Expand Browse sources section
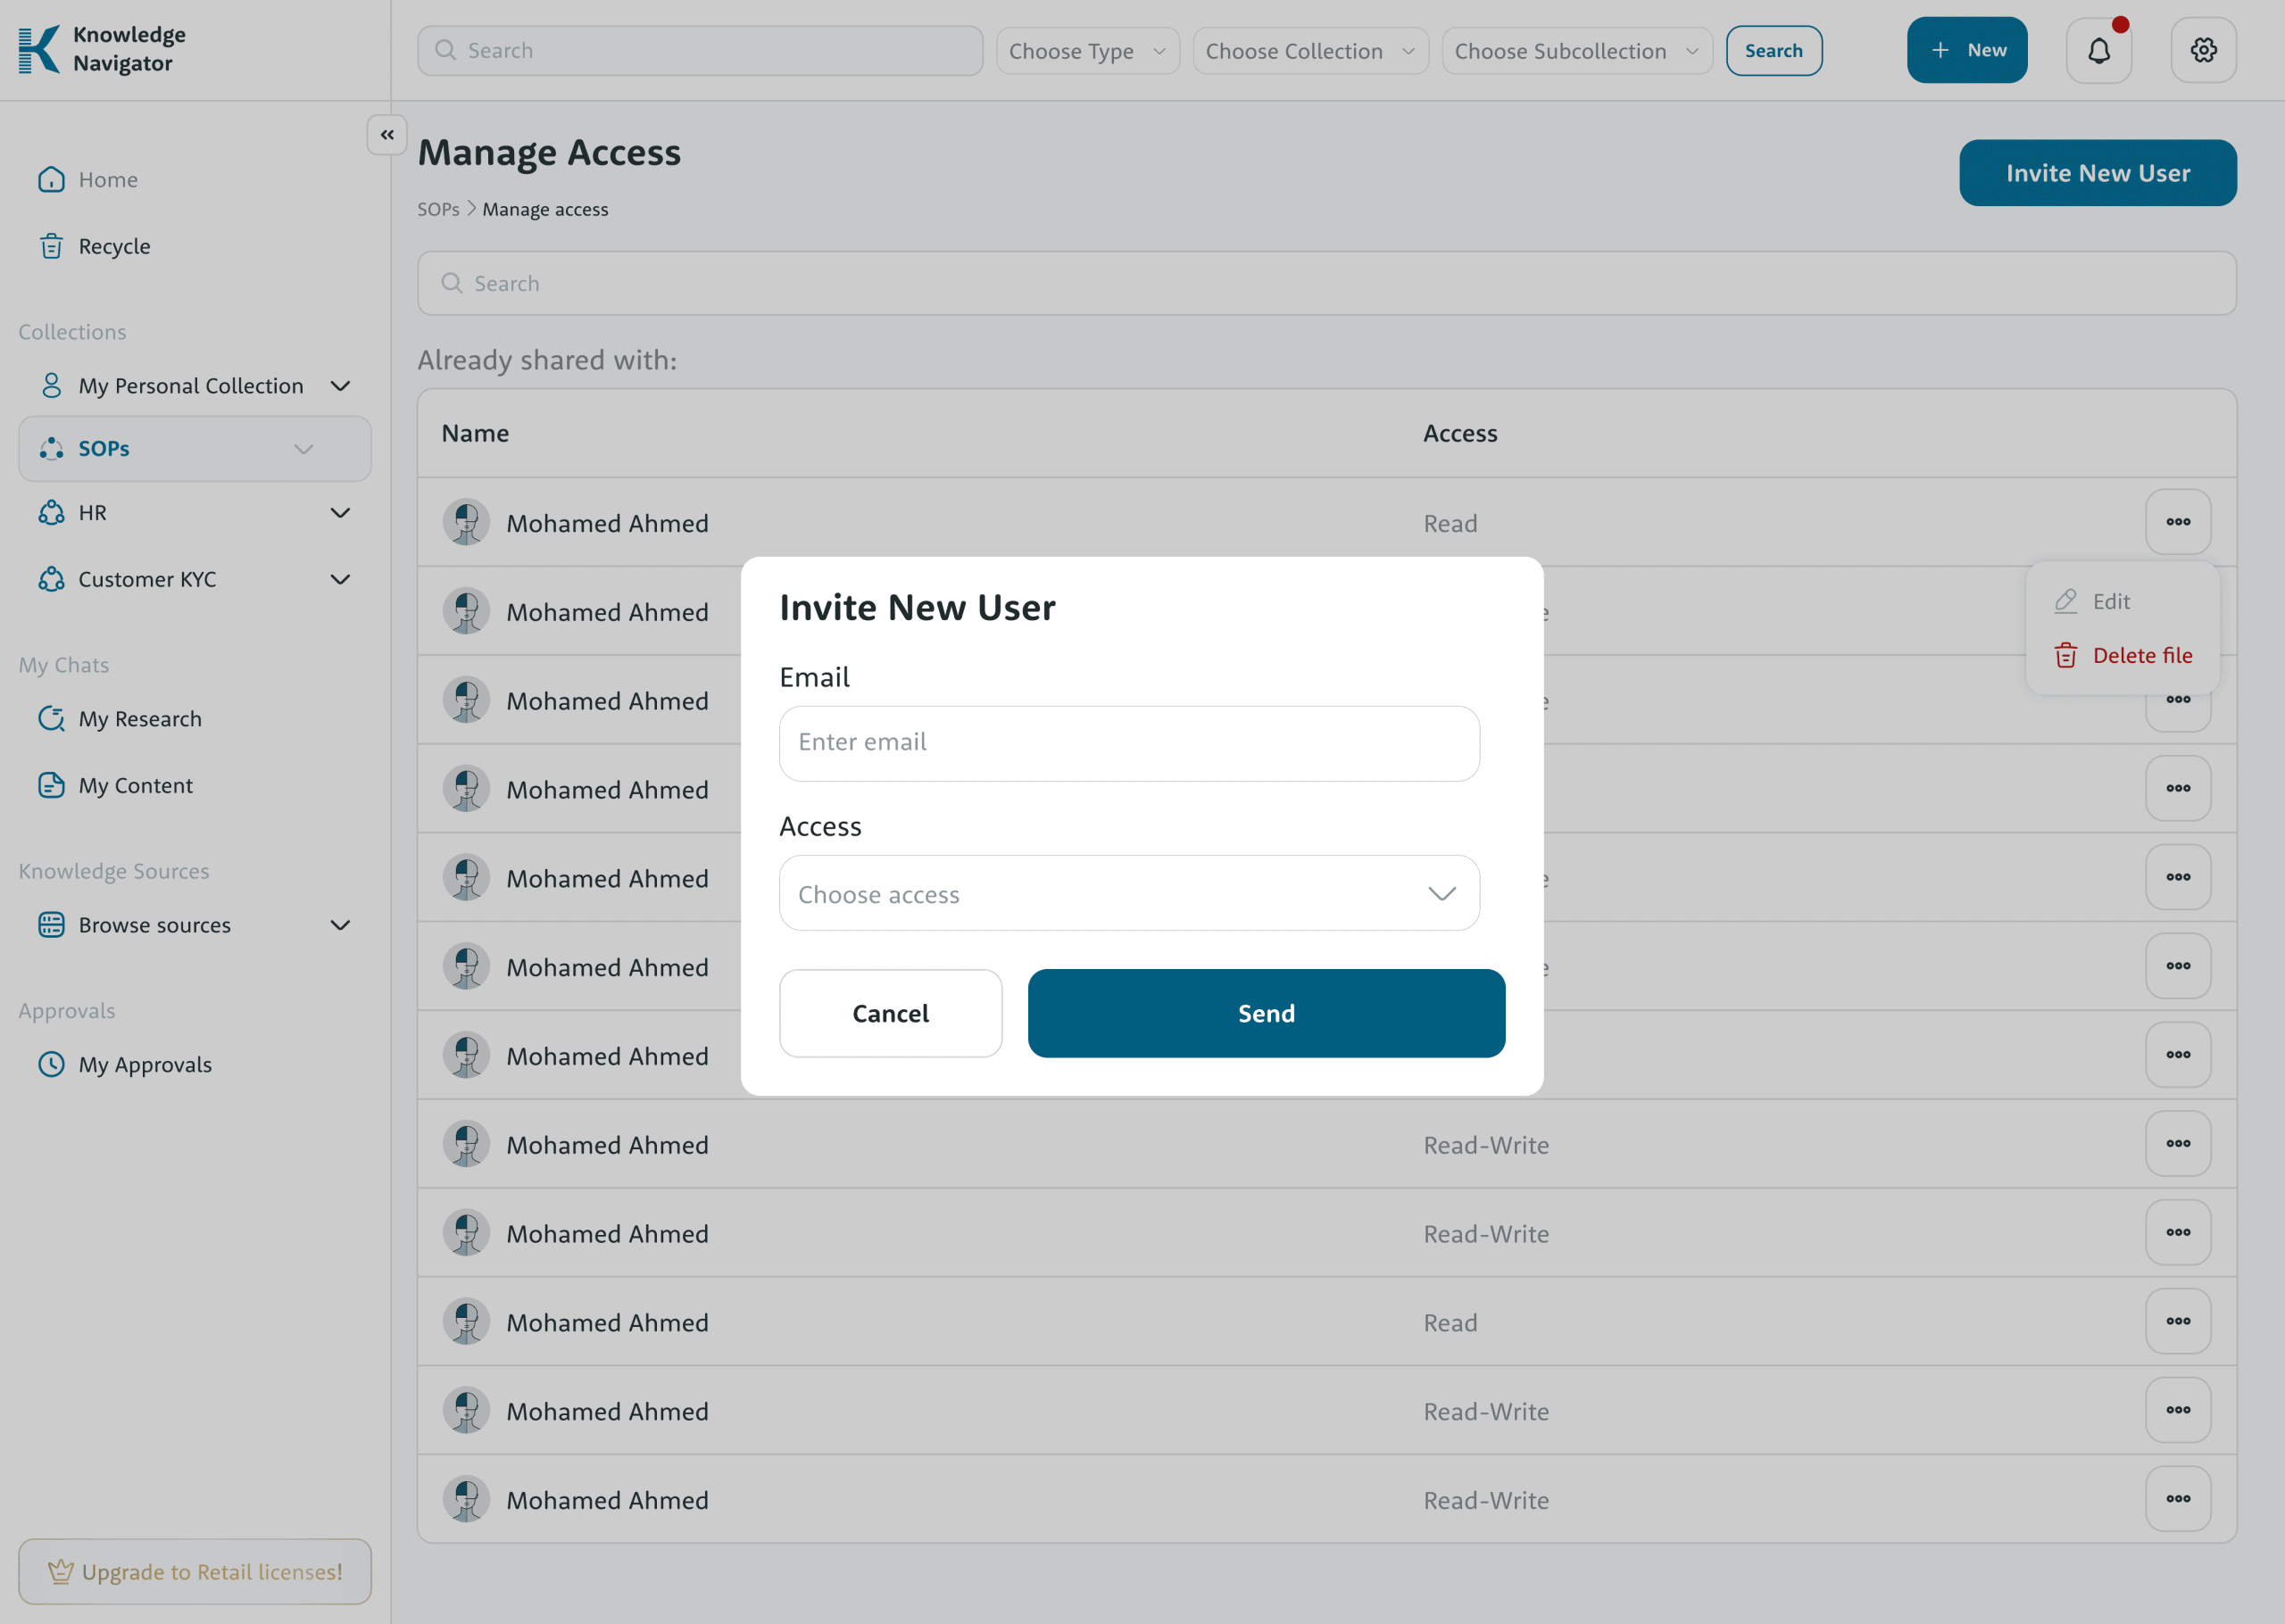The image size is (2285, 1624). [339, 925]
